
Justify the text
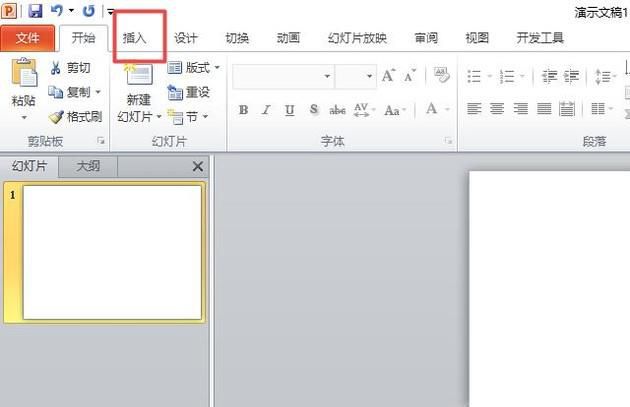coord(544,108)
